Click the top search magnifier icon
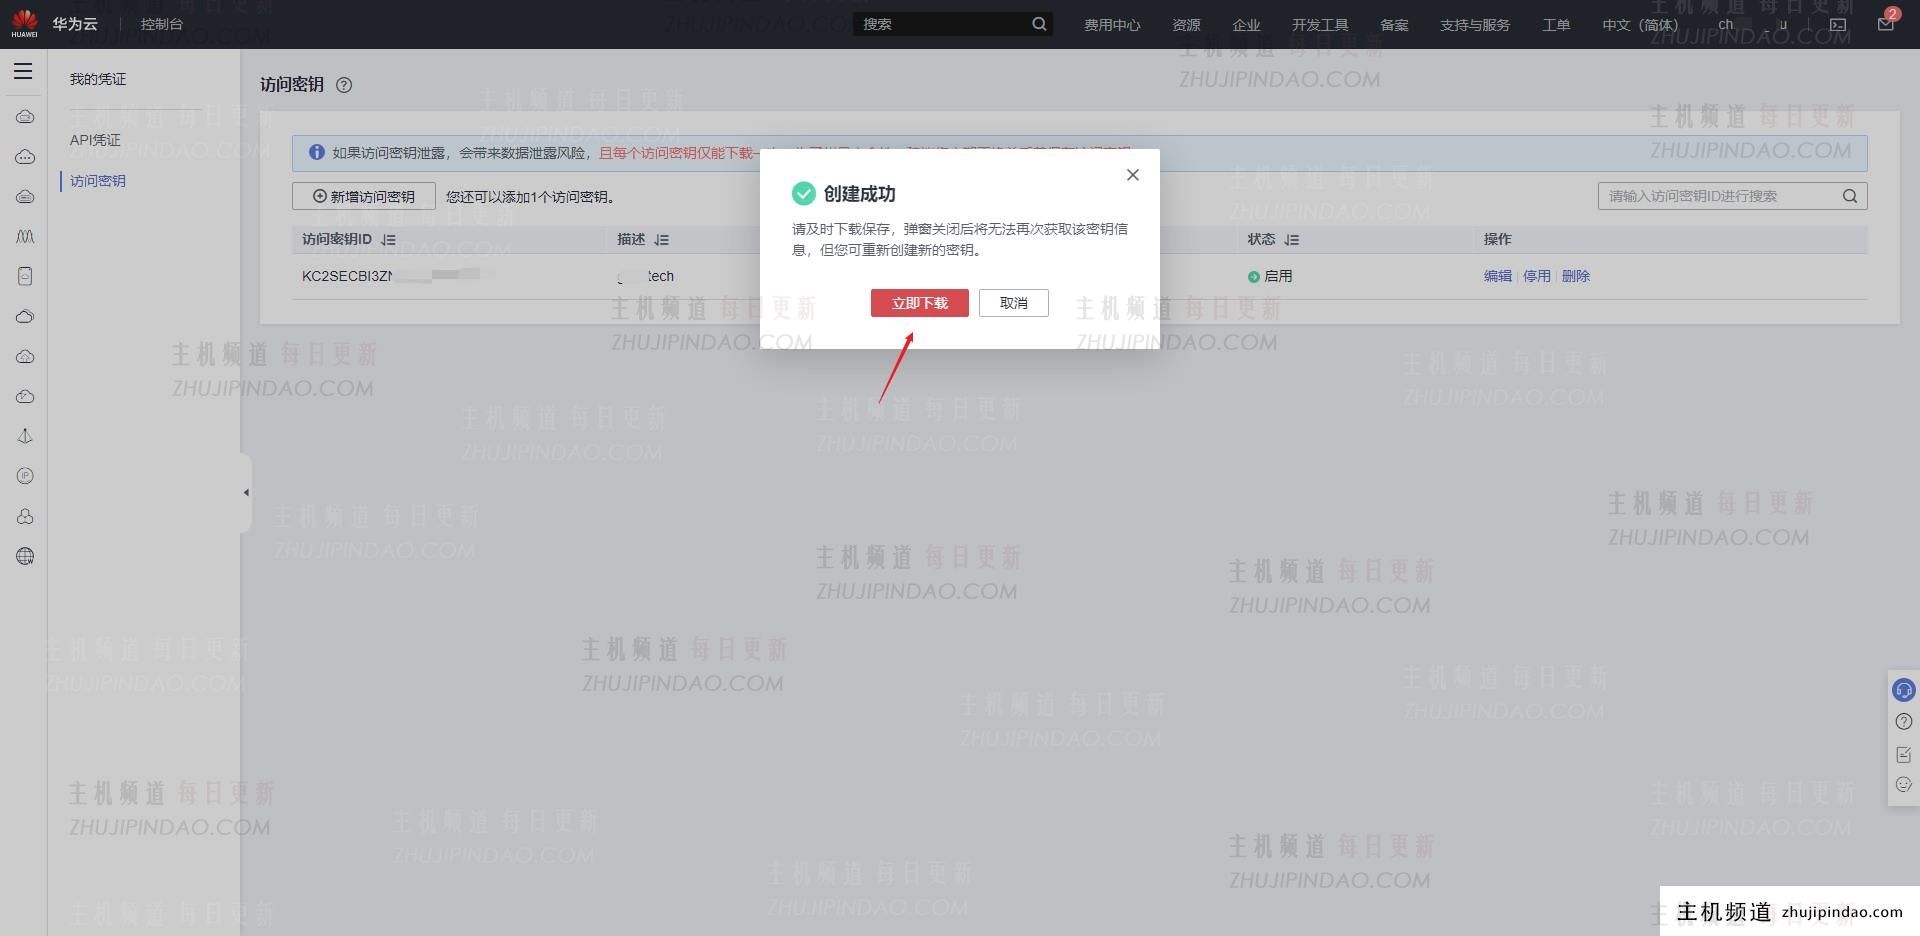1920x936 pixels. 1039,24
